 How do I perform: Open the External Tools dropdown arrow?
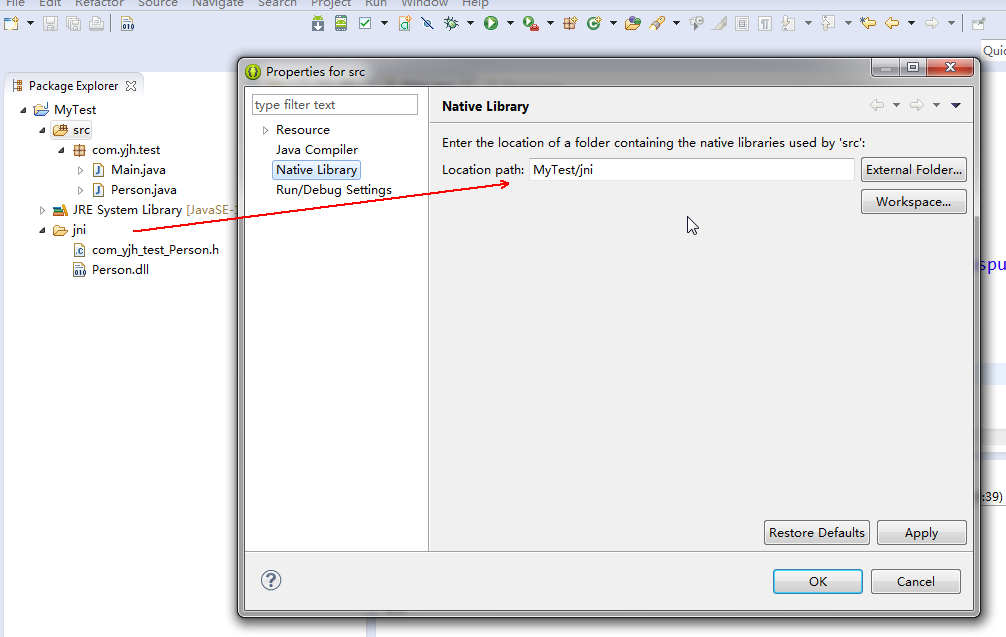point(550,24)
